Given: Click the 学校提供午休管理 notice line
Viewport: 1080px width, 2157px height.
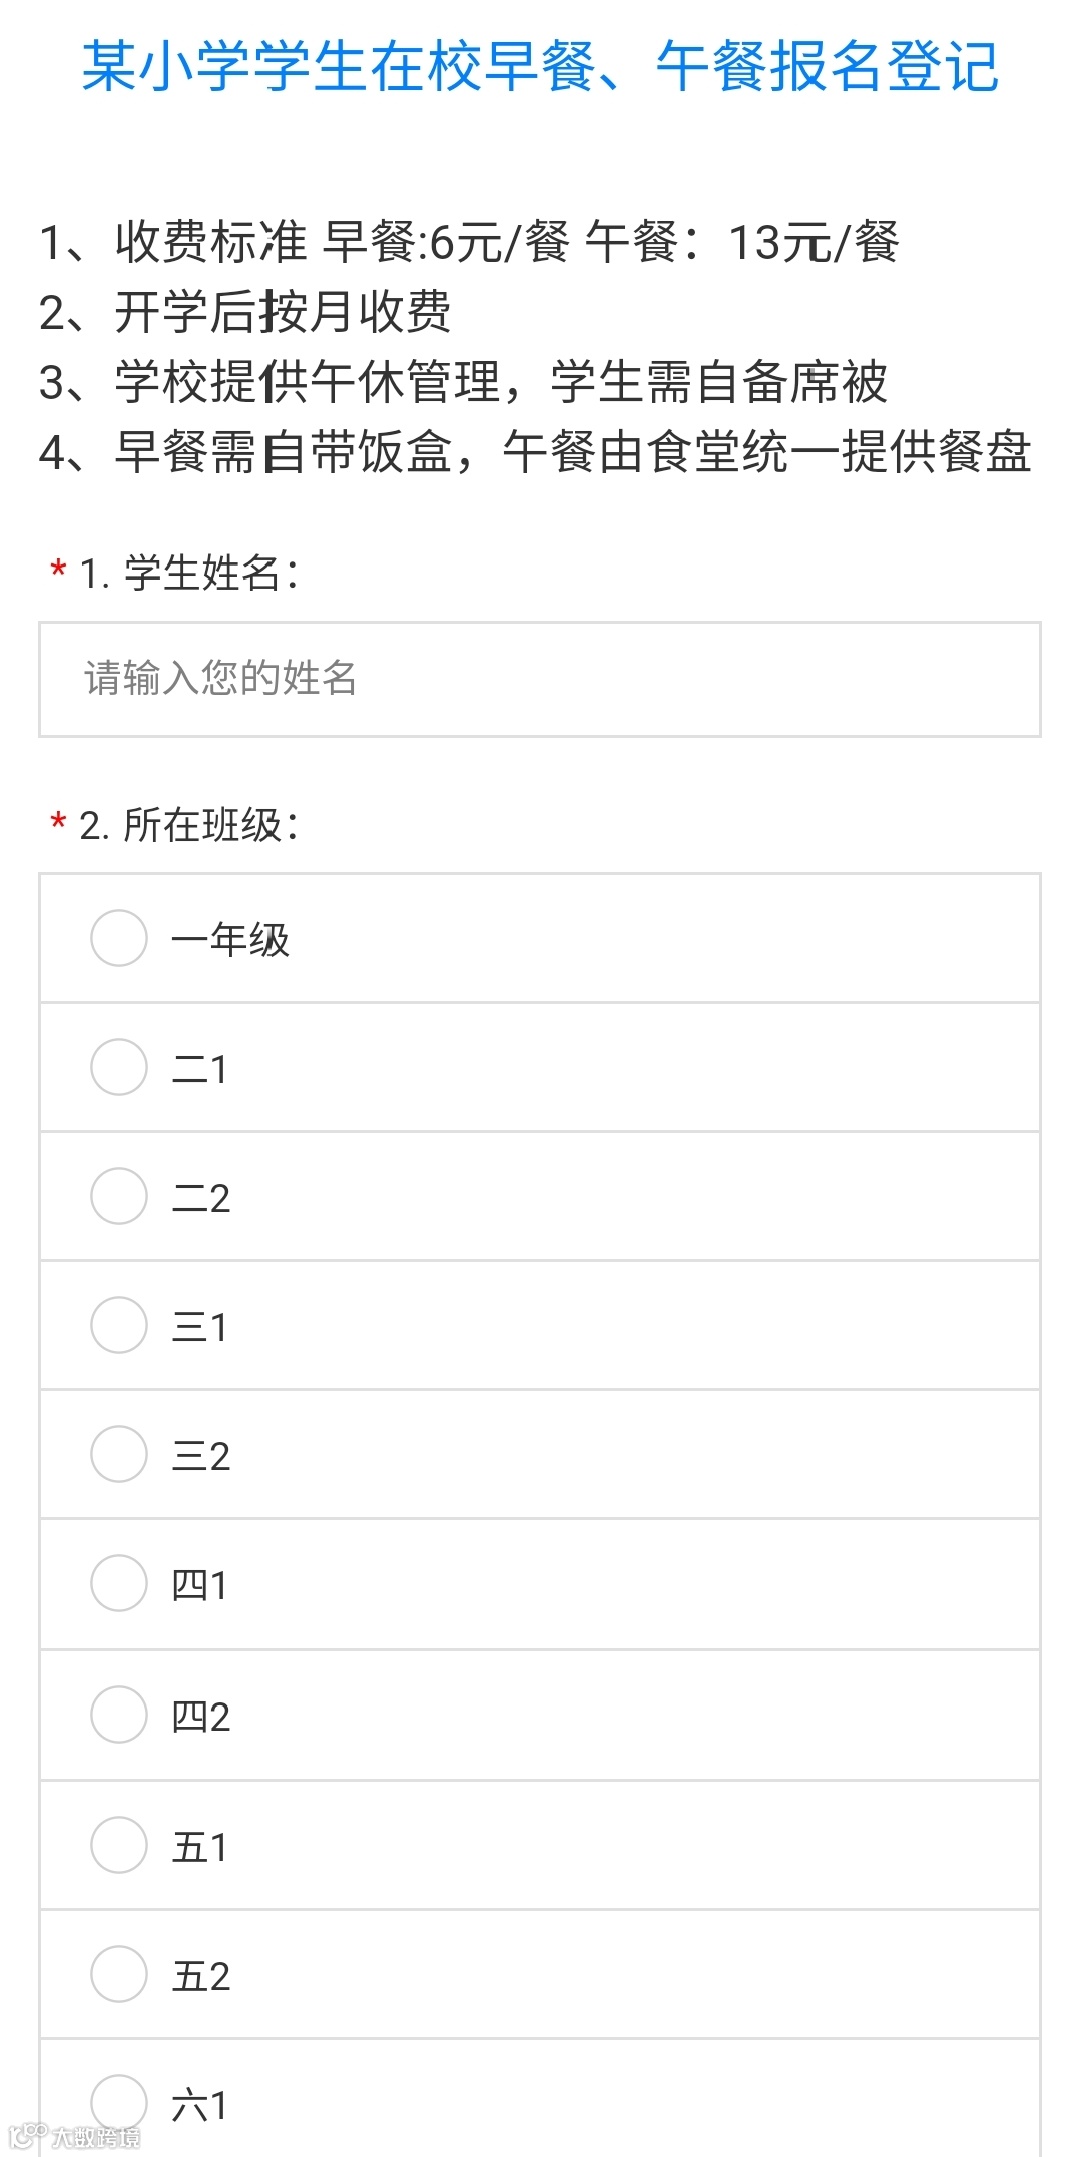Looking at the screenshot, I should point(463,382).
